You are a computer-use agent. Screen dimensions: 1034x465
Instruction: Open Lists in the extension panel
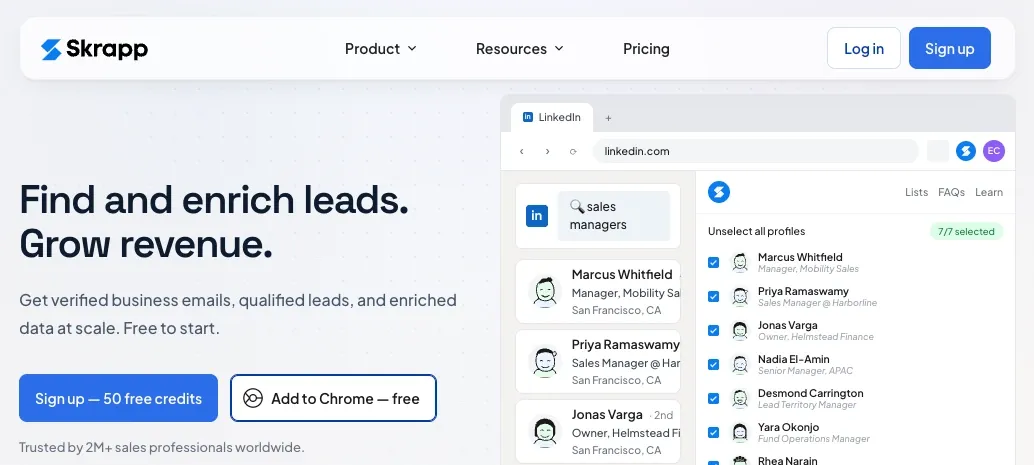pyautogui.click(x=917, y=192)
